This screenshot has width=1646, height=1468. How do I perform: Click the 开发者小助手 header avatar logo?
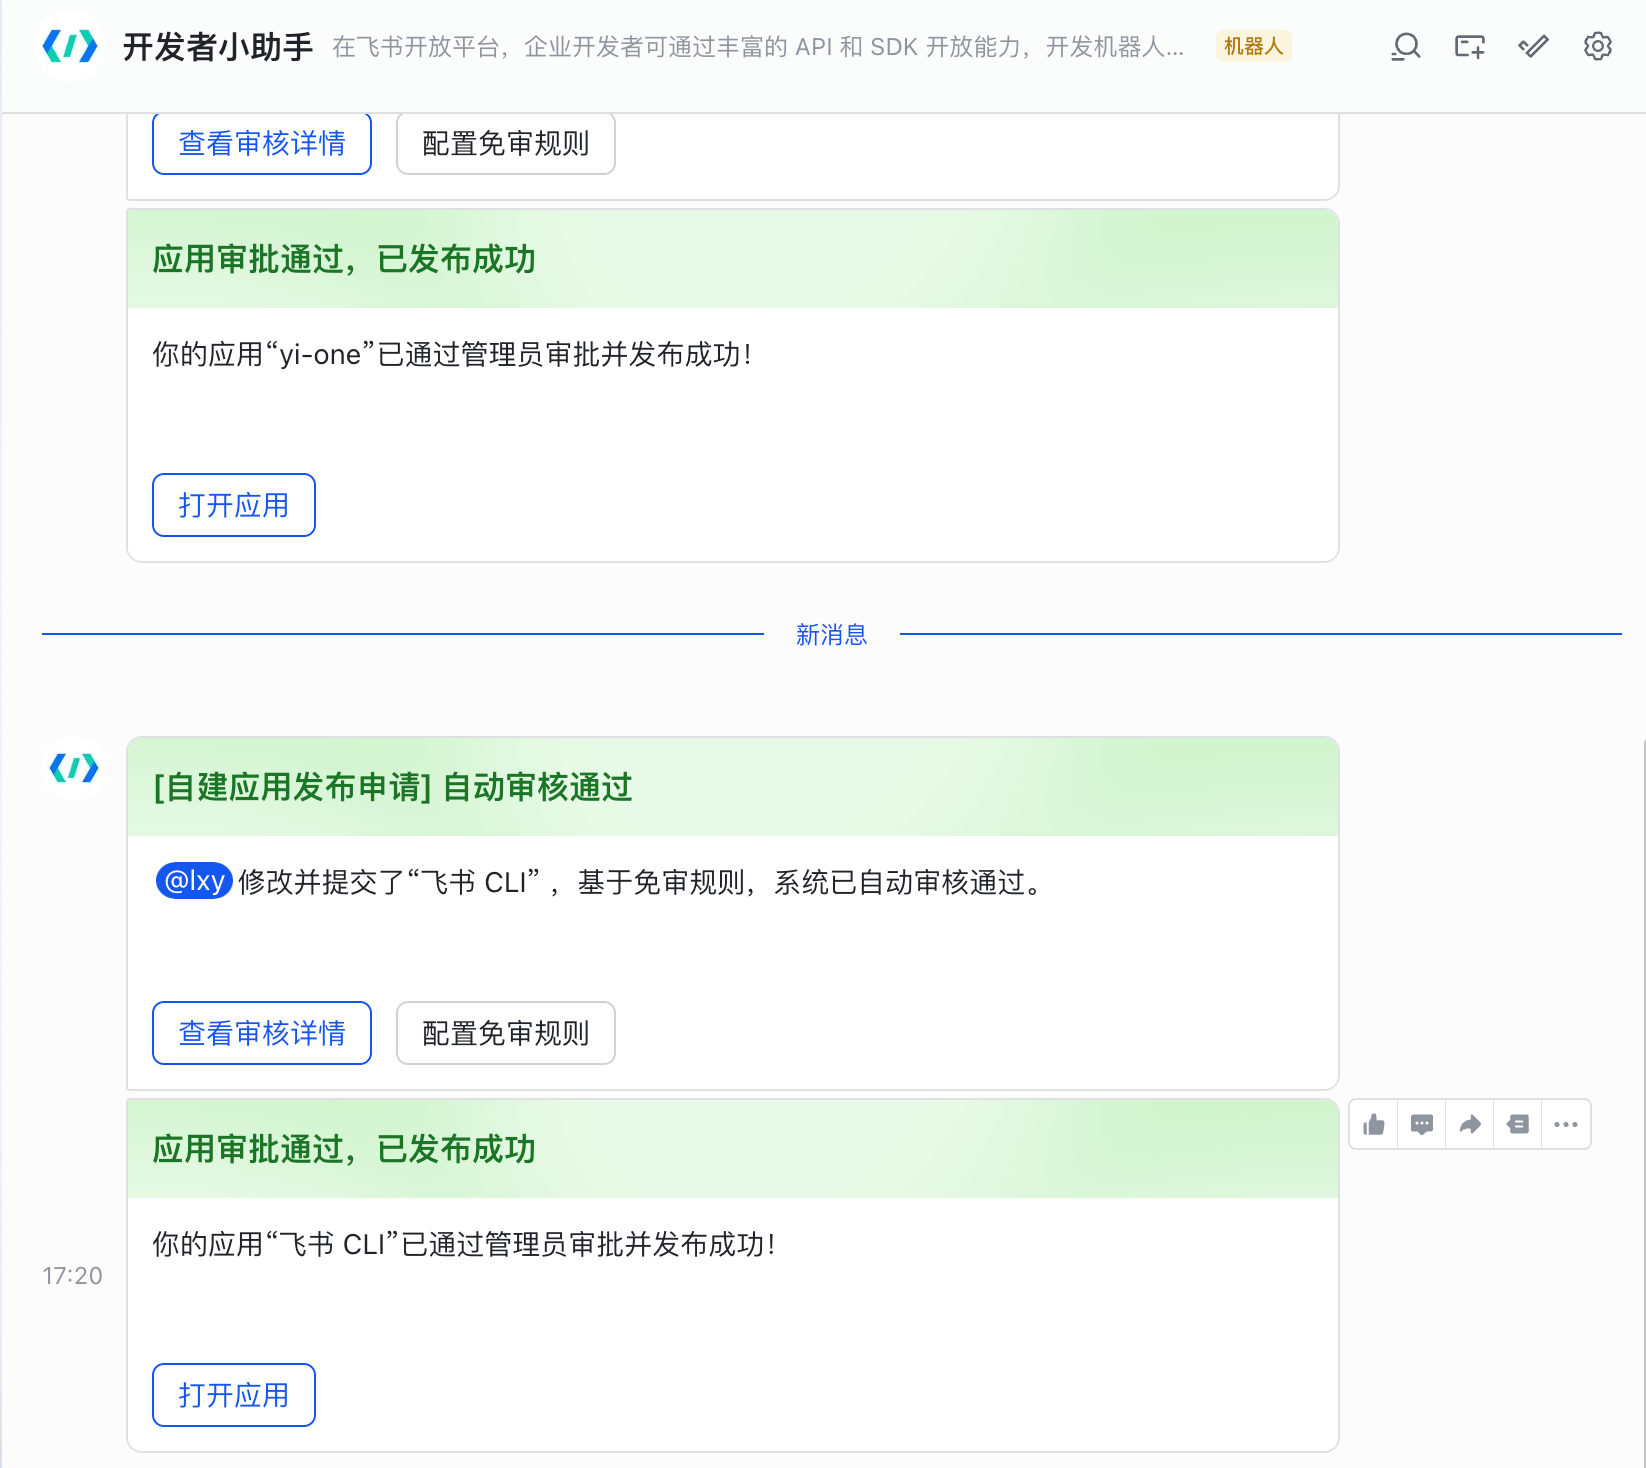tap(71, 46)
